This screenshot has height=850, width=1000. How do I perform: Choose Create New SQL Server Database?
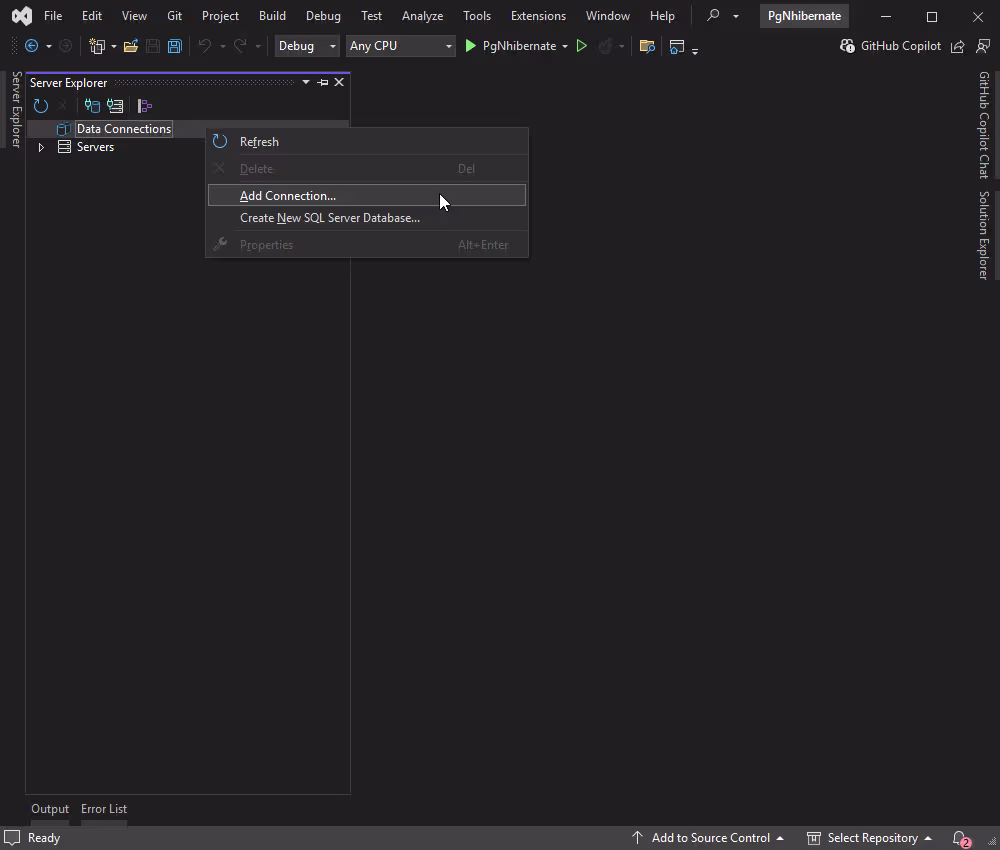click(x=329, y=218)
